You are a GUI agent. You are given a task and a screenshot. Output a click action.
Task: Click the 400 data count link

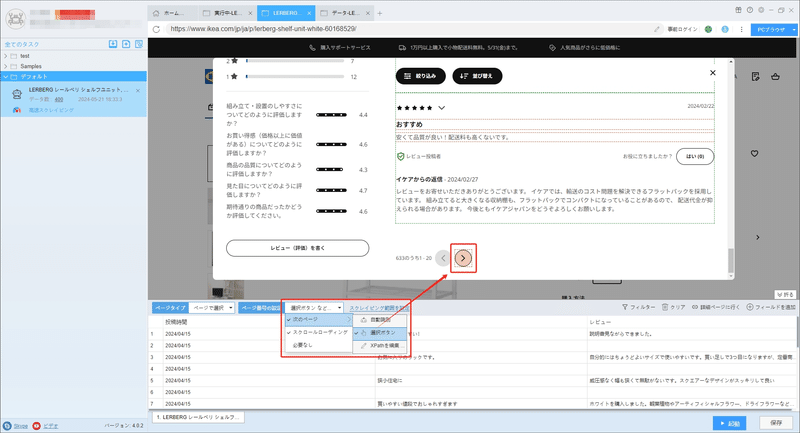tap(59, 99)
